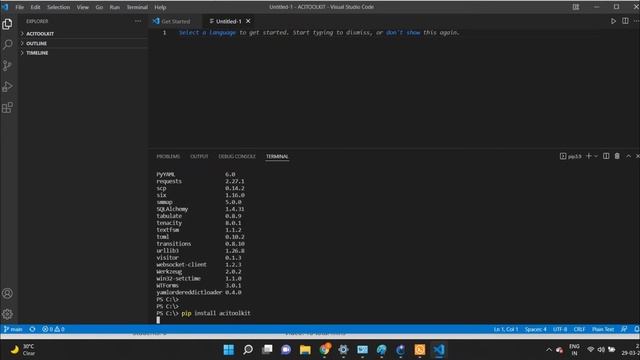The width and height of the screenshot is (640, 360).
Task: Open File Explorer from taskbar
Action: [305, 350]
